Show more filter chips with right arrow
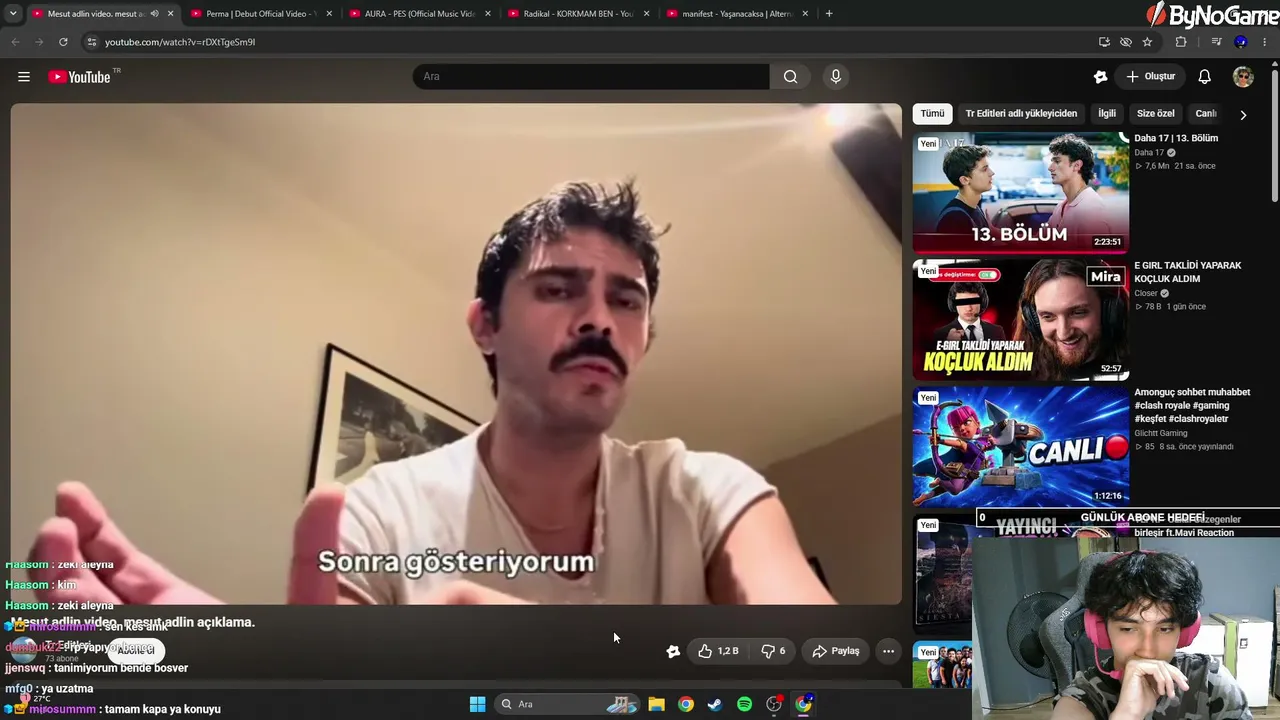The height and width of the screenshot is (720, 1280). point(1243,114)
